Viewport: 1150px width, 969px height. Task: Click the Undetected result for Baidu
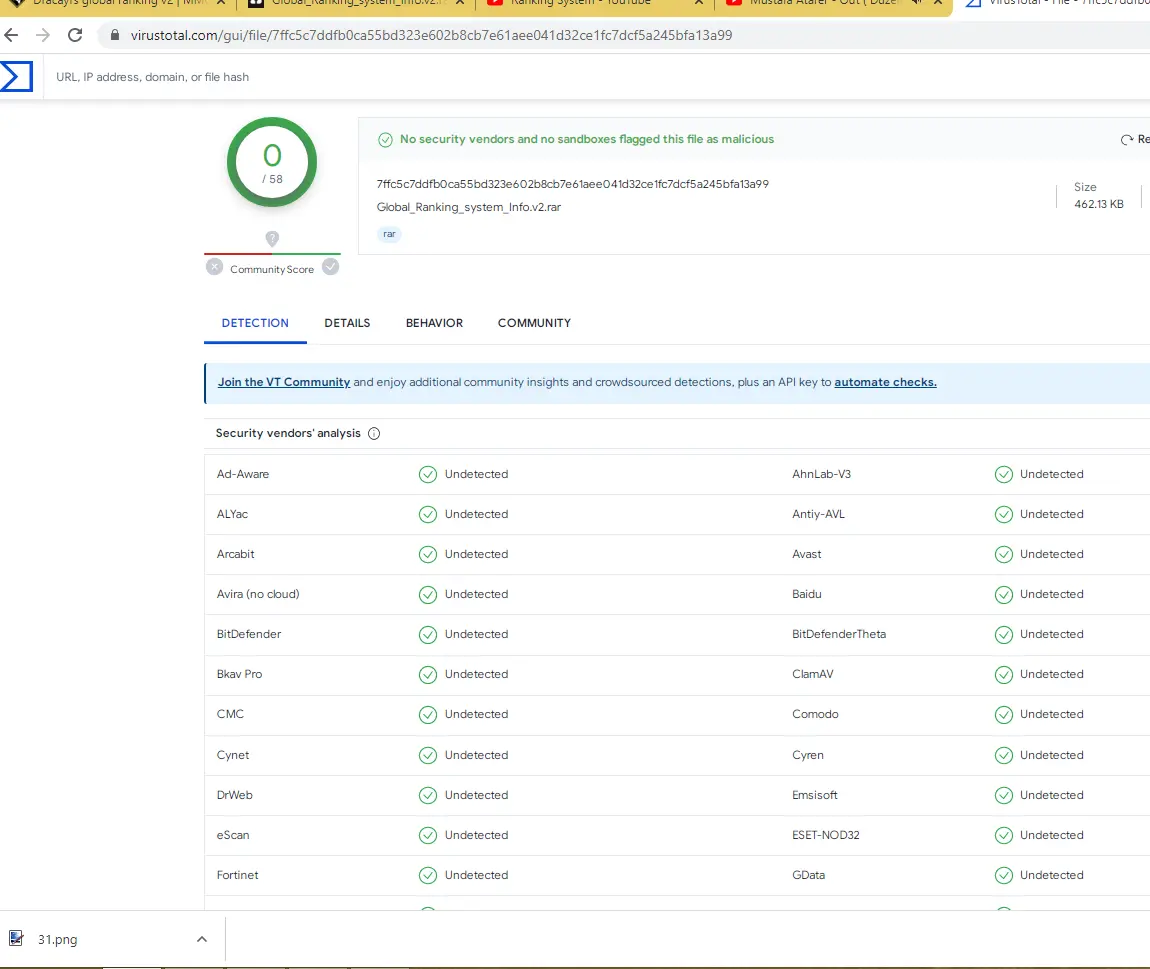pyautogui.click(x=1052, y=594)
